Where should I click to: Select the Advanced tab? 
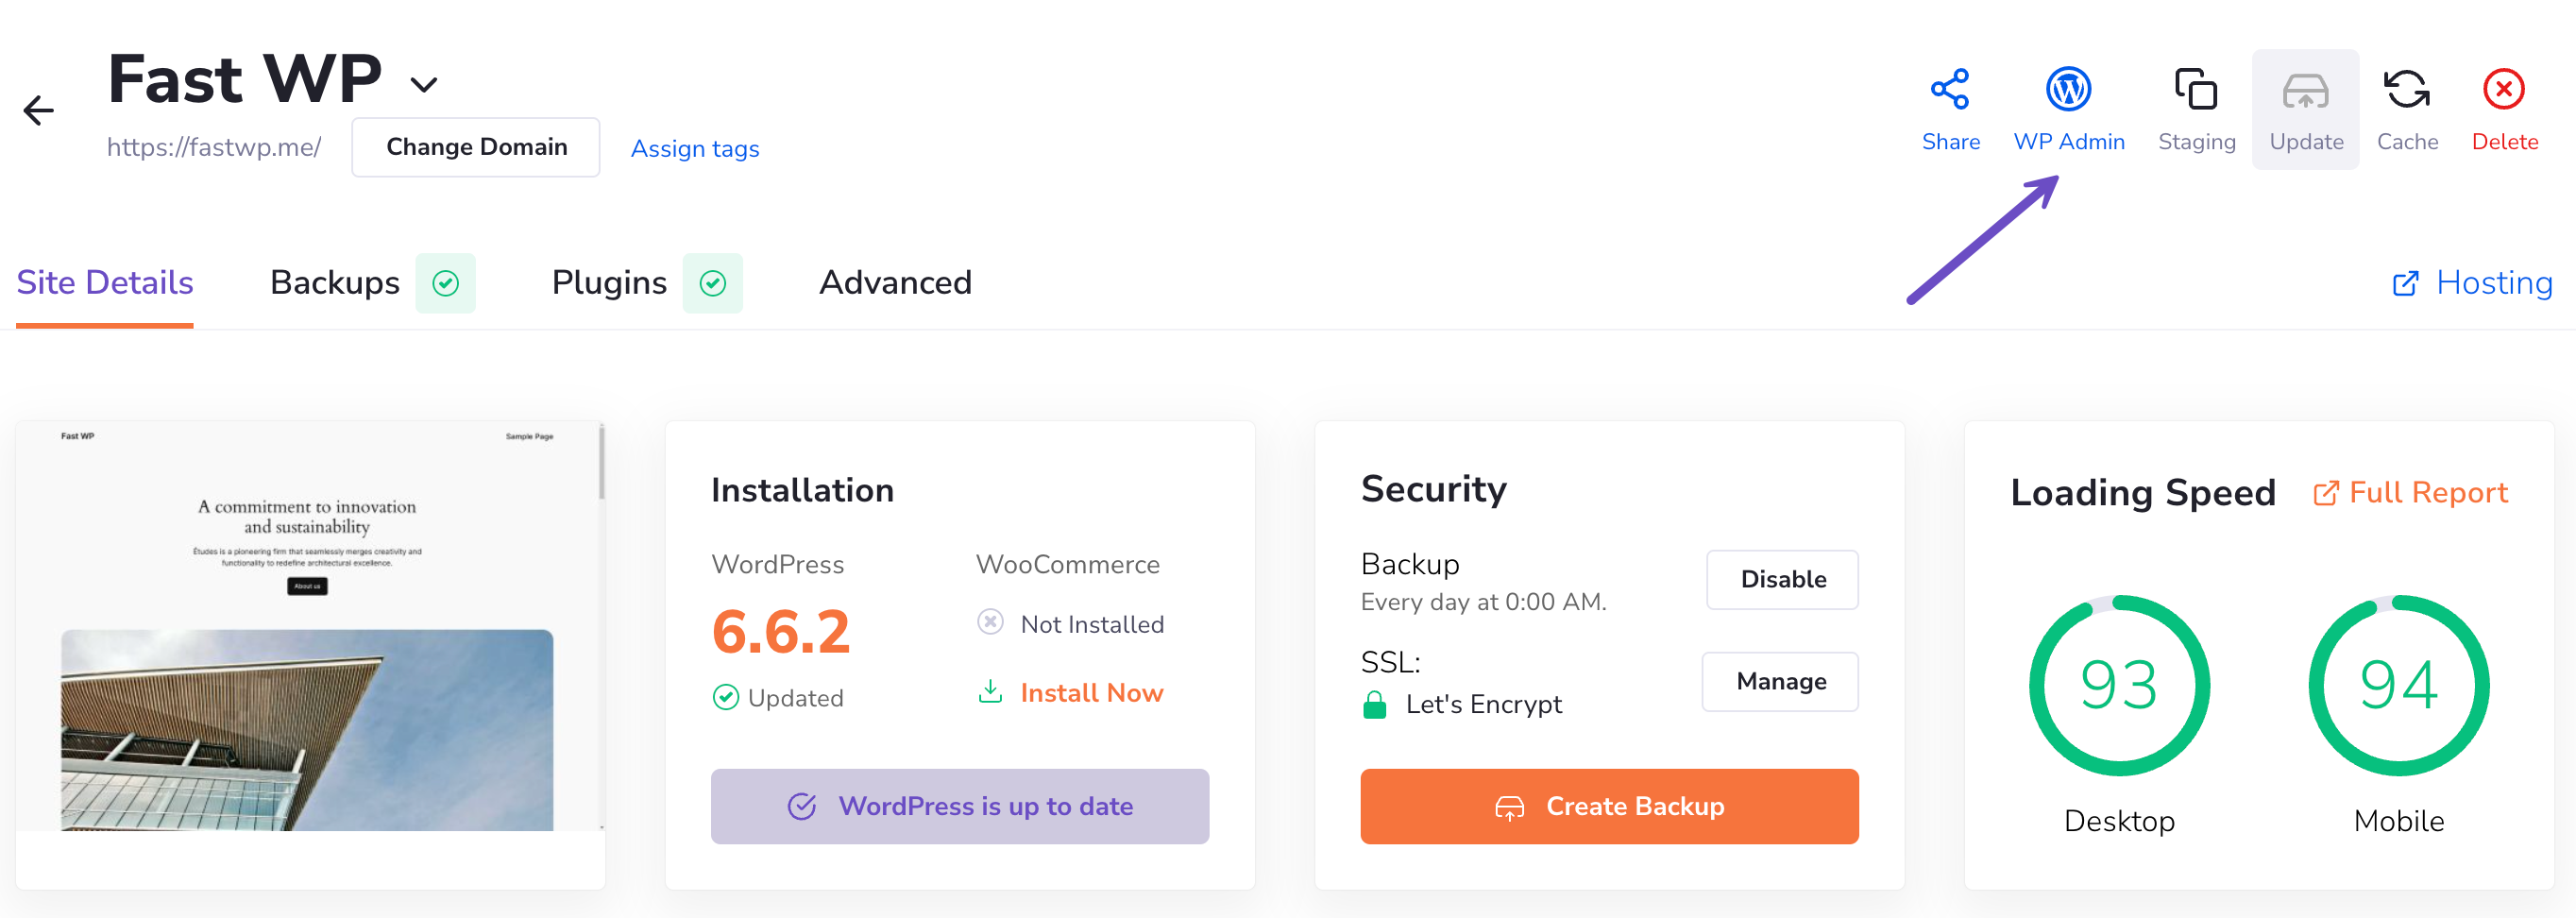[x=894, y=283]
